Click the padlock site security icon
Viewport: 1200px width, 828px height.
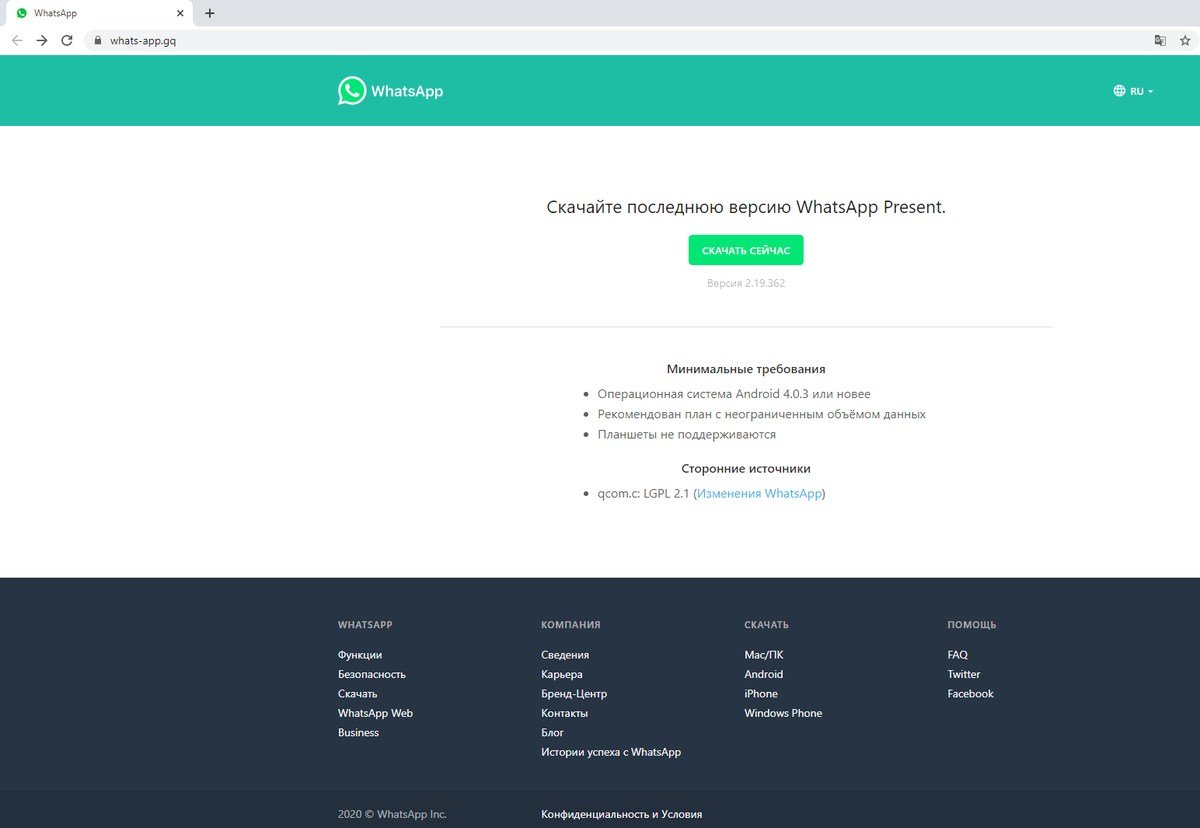point(98,41)
